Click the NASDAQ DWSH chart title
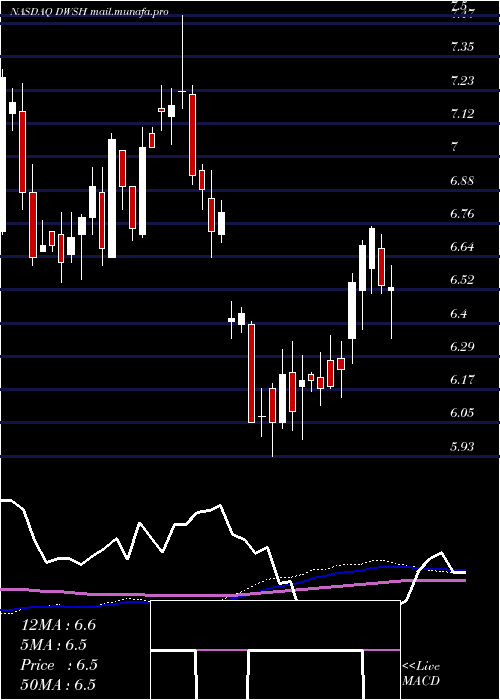Screen dimensions: 500x700 88,12
